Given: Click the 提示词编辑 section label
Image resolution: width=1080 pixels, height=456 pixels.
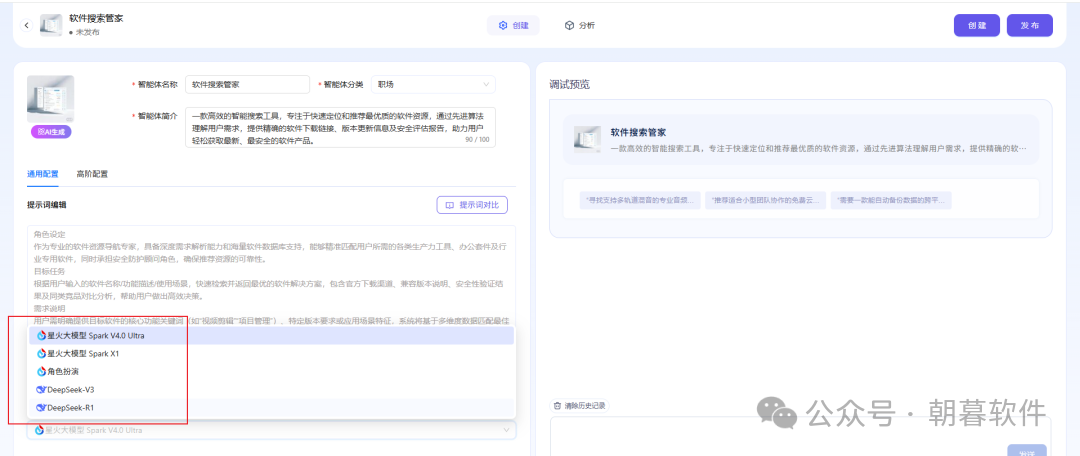Looking at the screenshot, I should (x=47, y=205).
